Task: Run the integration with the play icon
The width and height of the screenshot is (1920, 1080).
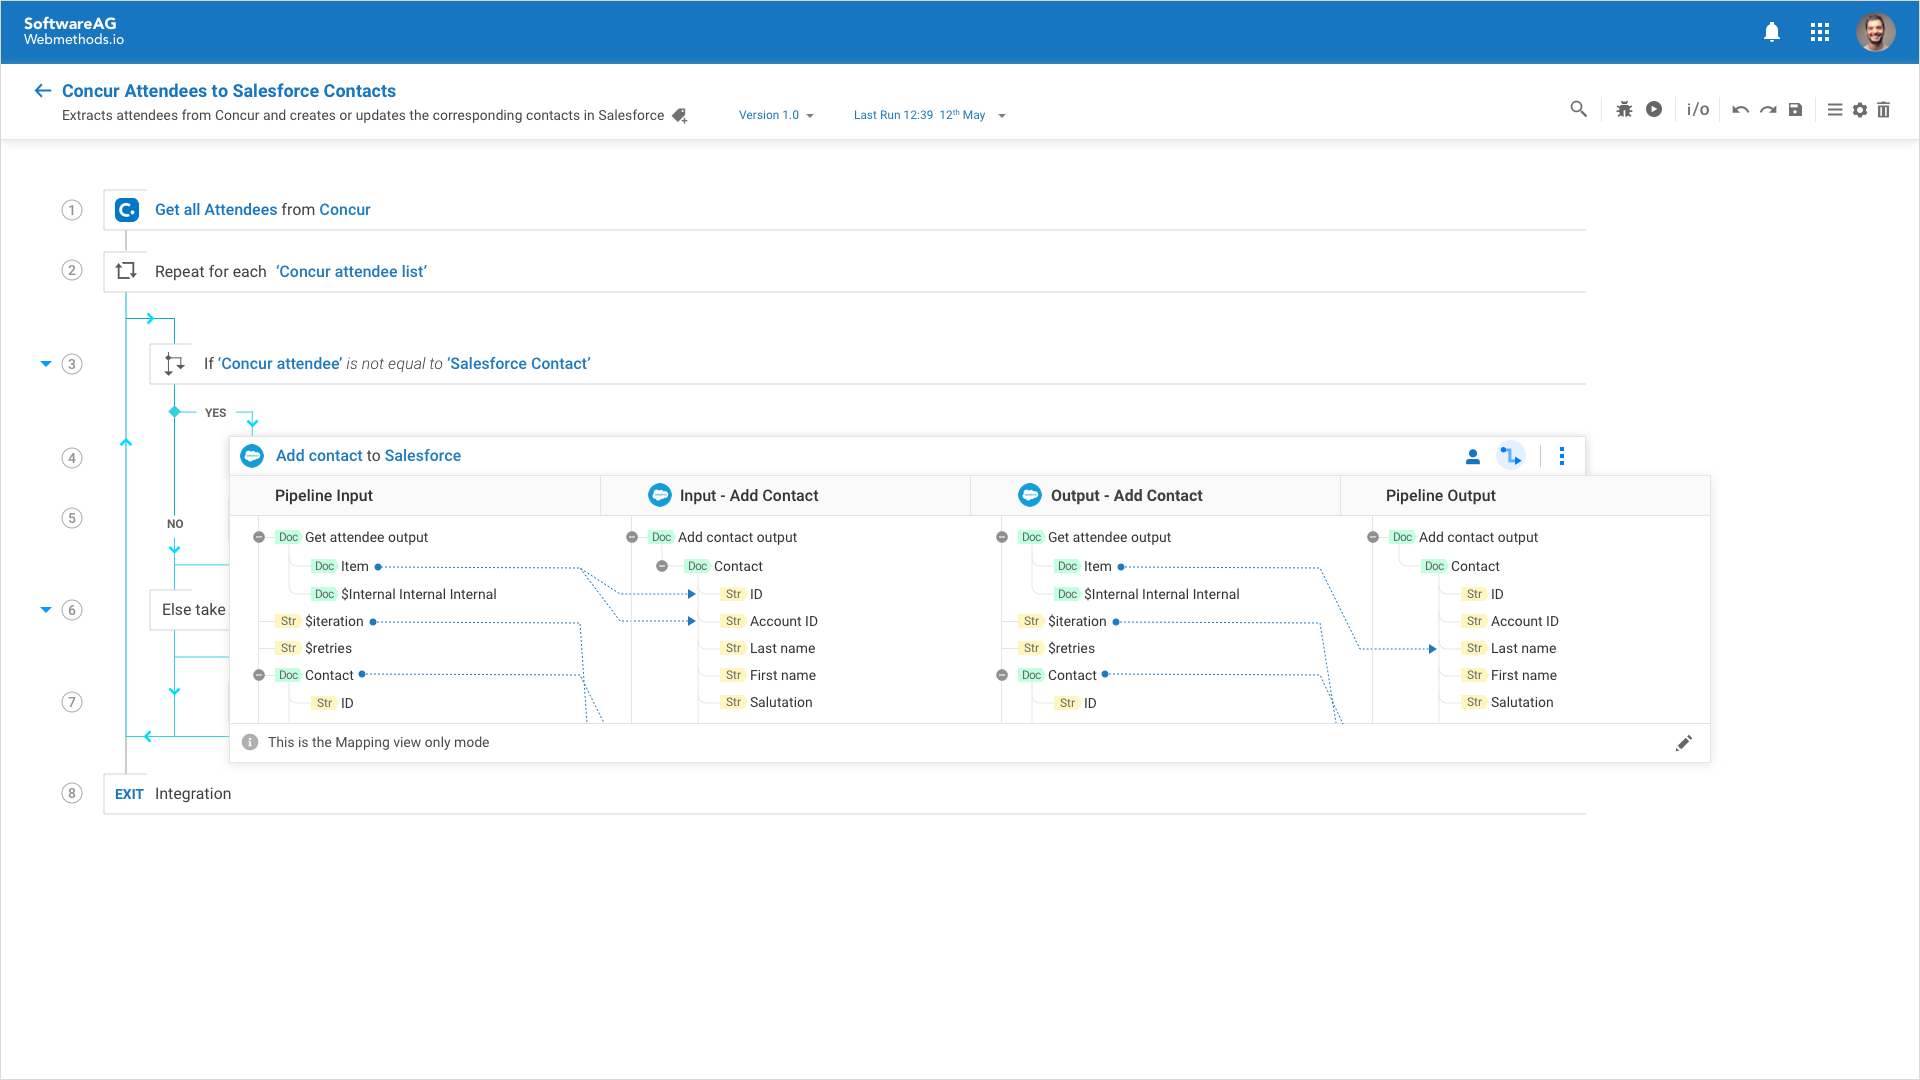Action: click(x=1654, y=109)
